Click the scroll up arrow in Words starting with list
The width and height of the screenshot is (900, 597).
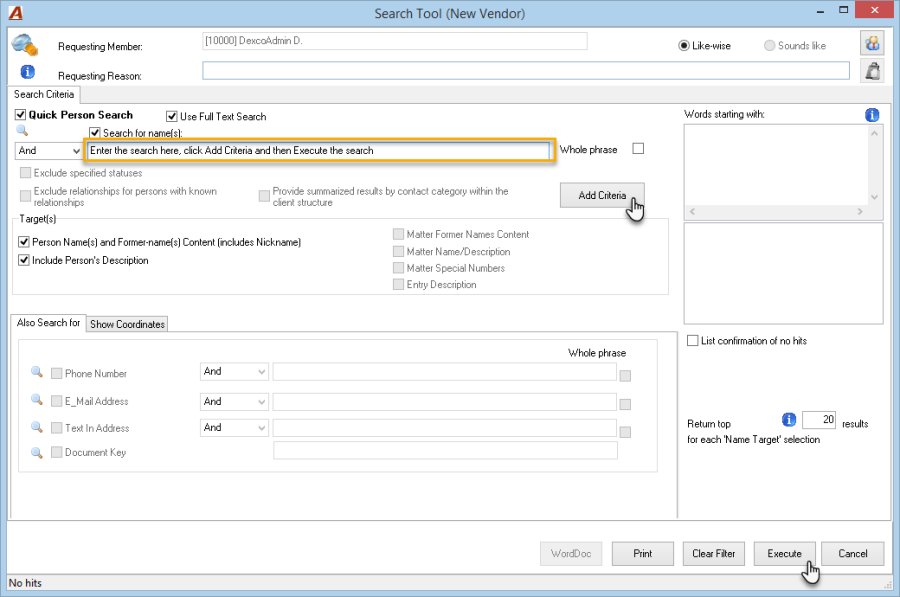coord(874,133)
